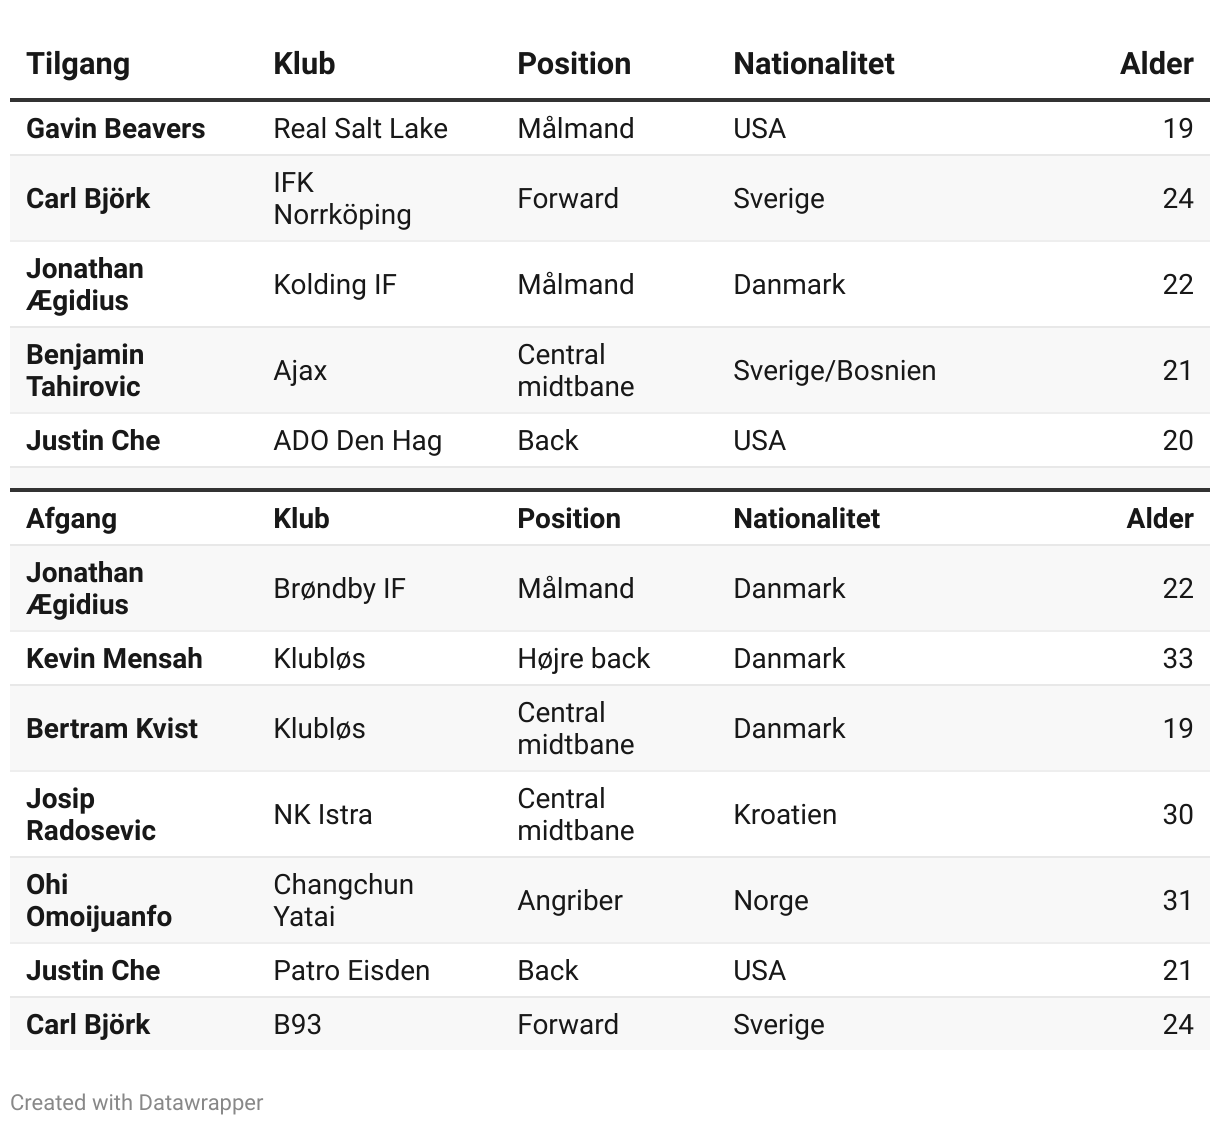
Task: Click the Real Salt Lake club cell
Action: (360, 128)
